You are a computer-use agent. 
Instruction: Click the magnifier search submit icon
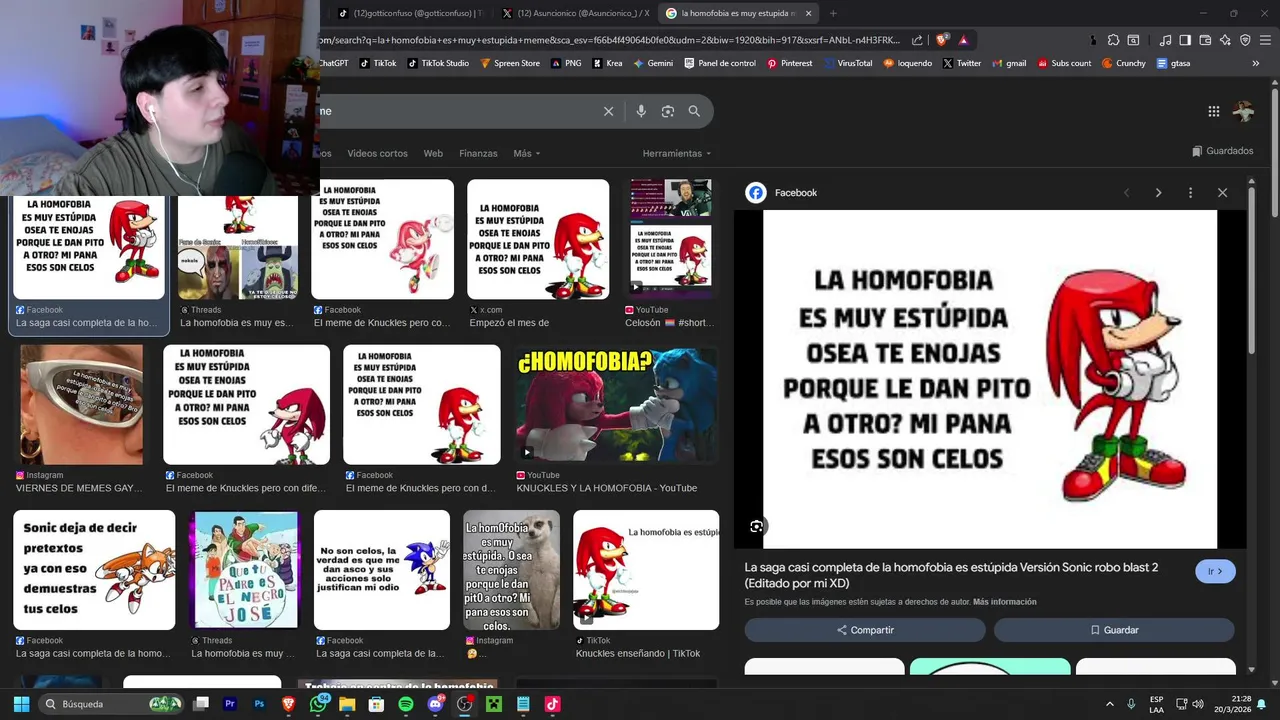point(694,111)
